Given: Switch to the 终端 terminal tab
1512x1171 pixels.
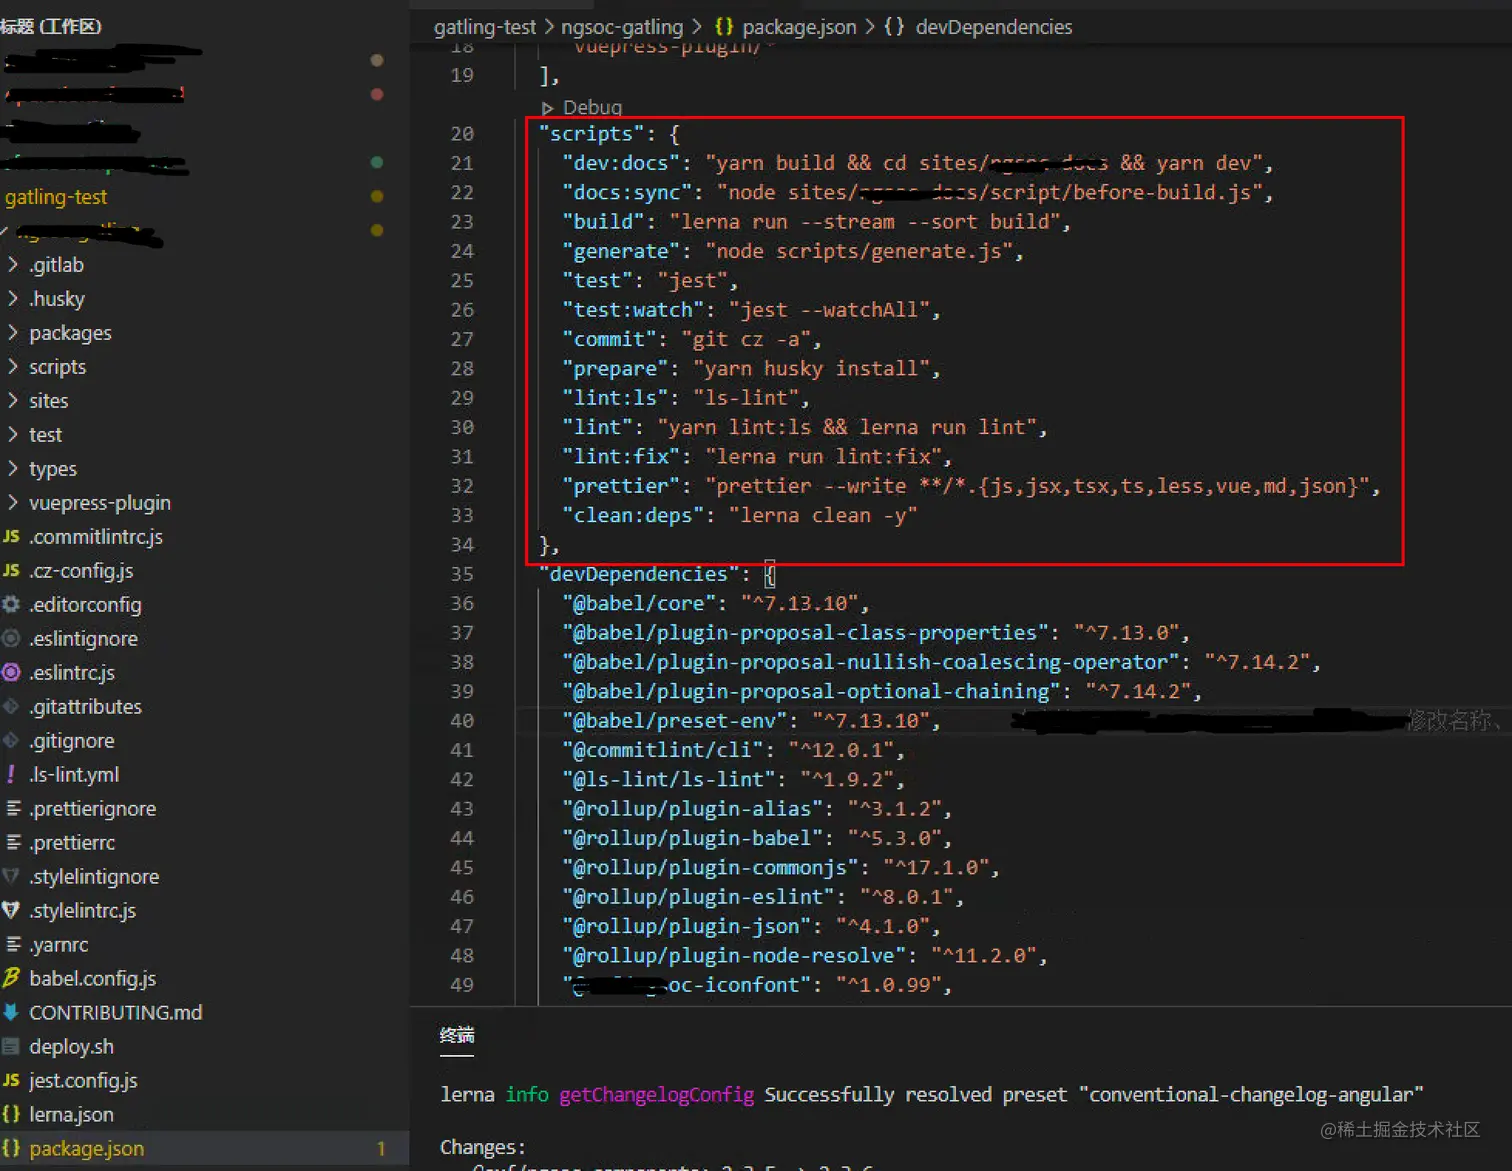Looking at the screenshot, I should (x=457, y=1036).
